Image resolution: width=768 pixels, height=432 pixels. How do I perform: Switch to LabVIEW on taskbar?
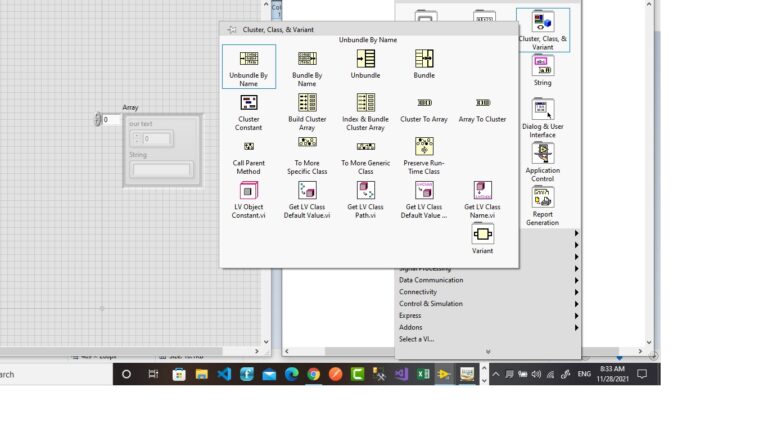[444, 374]
